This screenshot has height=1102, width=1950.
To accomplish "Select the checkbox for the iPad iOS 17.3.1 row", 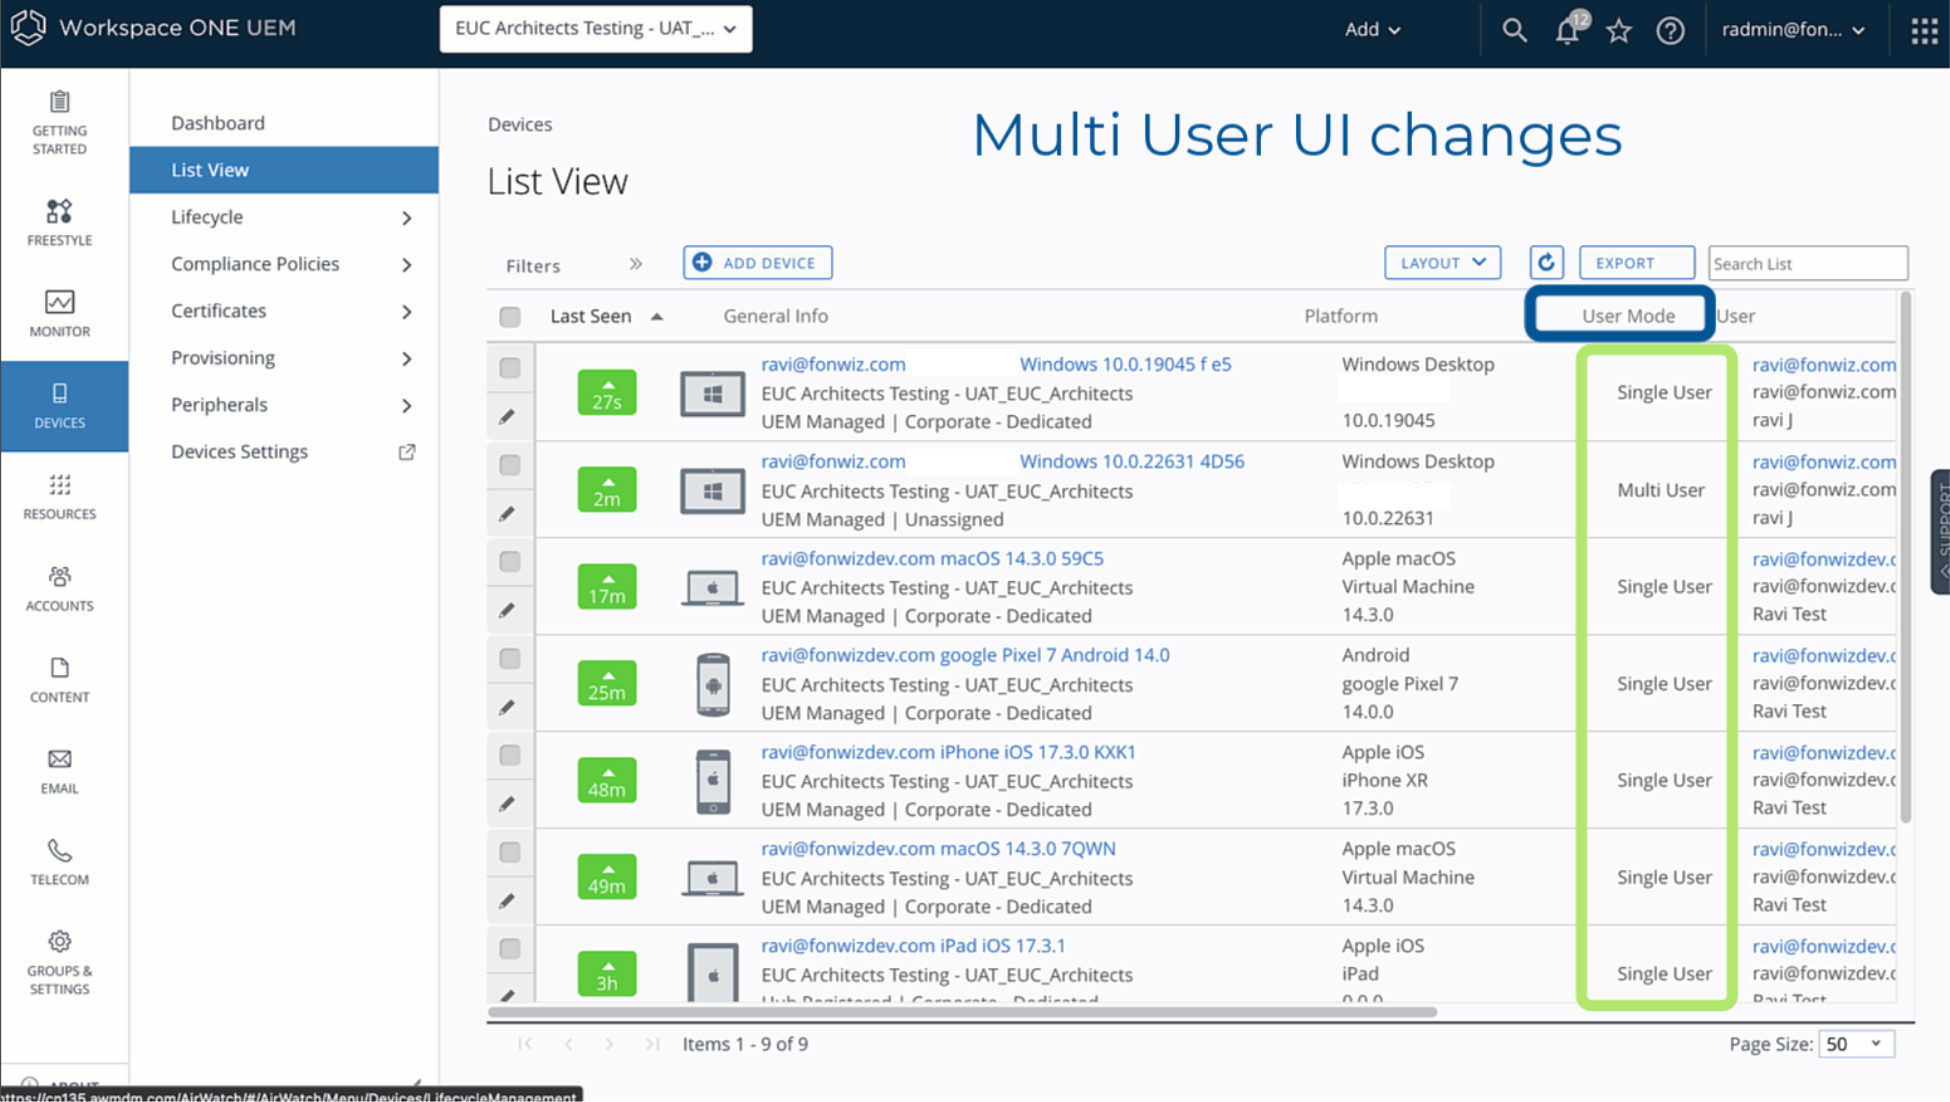I will (x=510, y=949).
